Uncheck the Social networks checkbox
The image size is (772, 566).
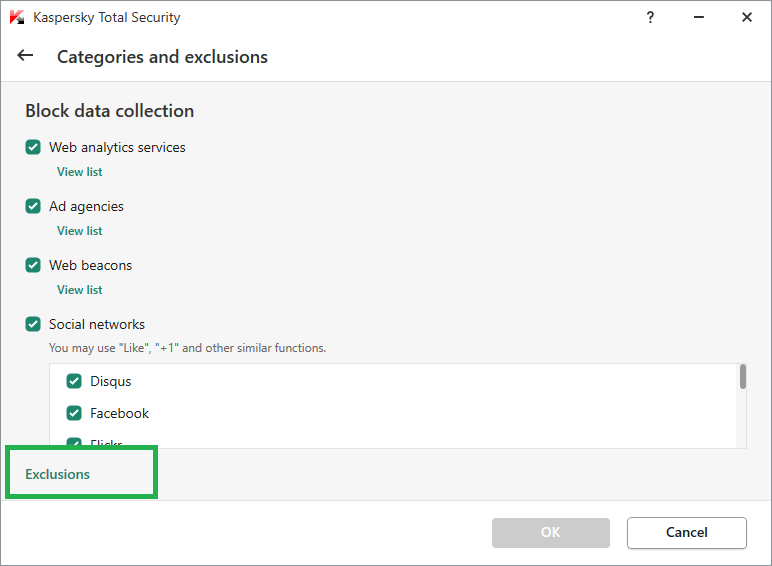(x=33, y=324)
